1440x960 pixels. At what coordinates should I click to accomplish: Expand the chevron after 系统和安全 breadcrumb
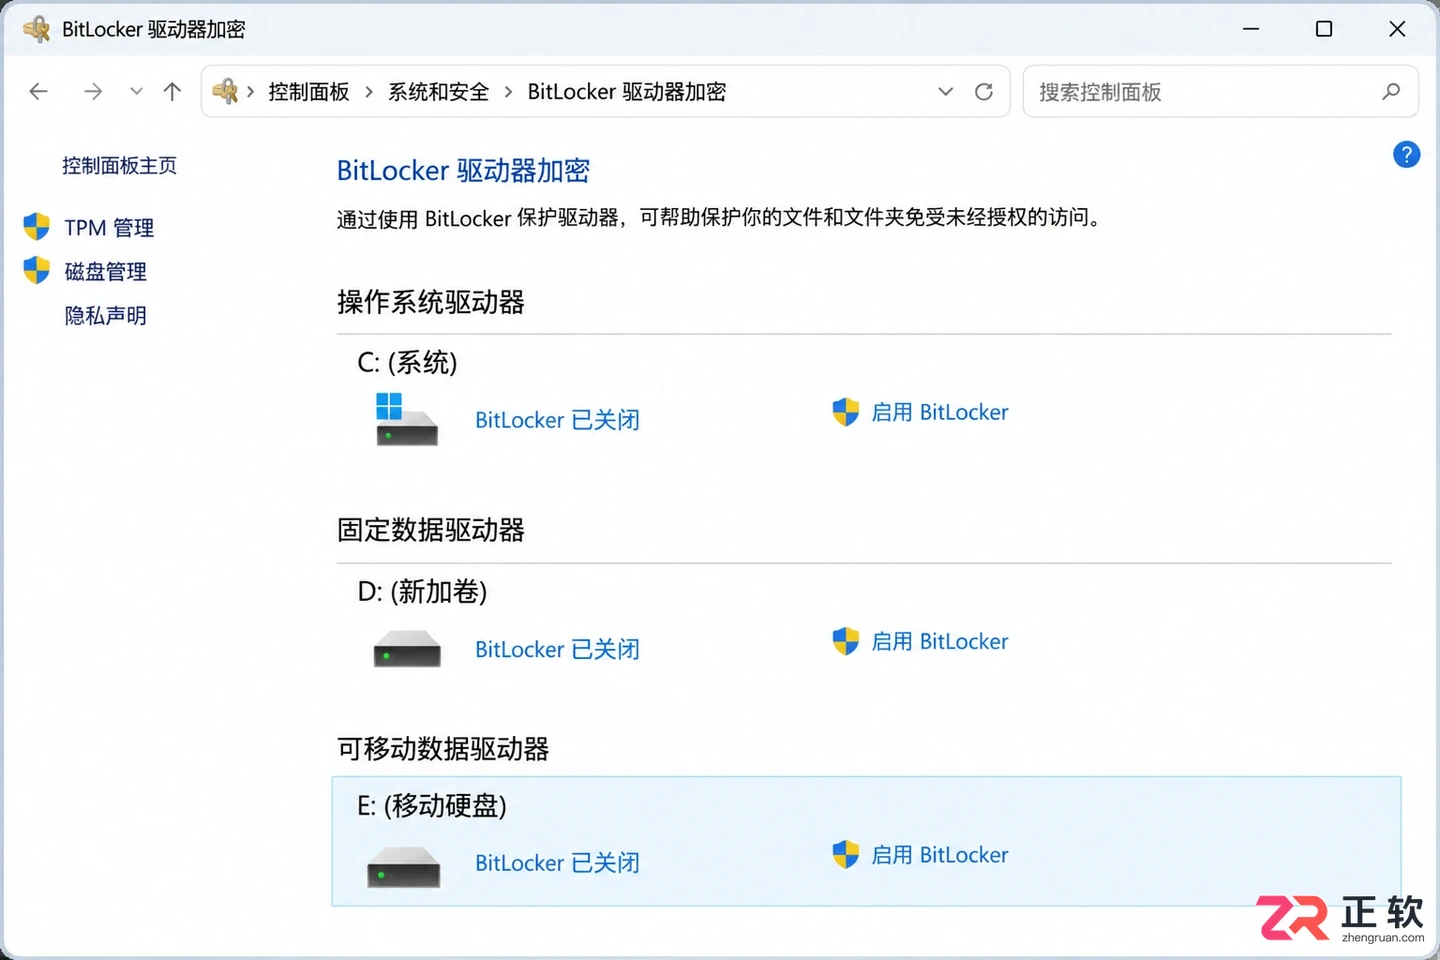[508, 92]
